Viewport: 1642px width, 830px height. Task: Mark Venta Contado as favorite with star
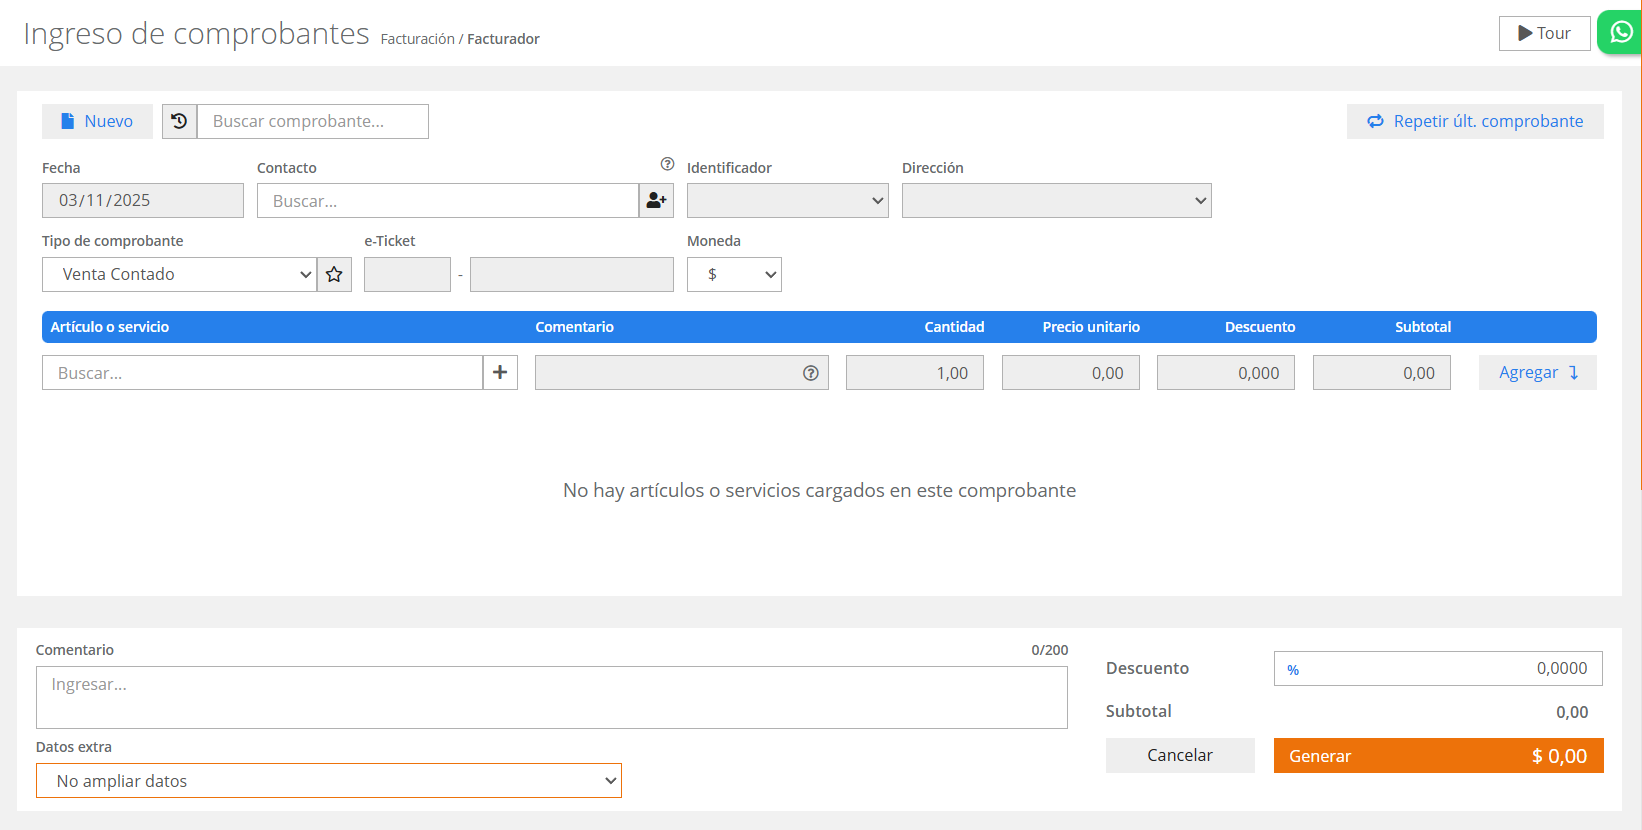click(334, 274)
